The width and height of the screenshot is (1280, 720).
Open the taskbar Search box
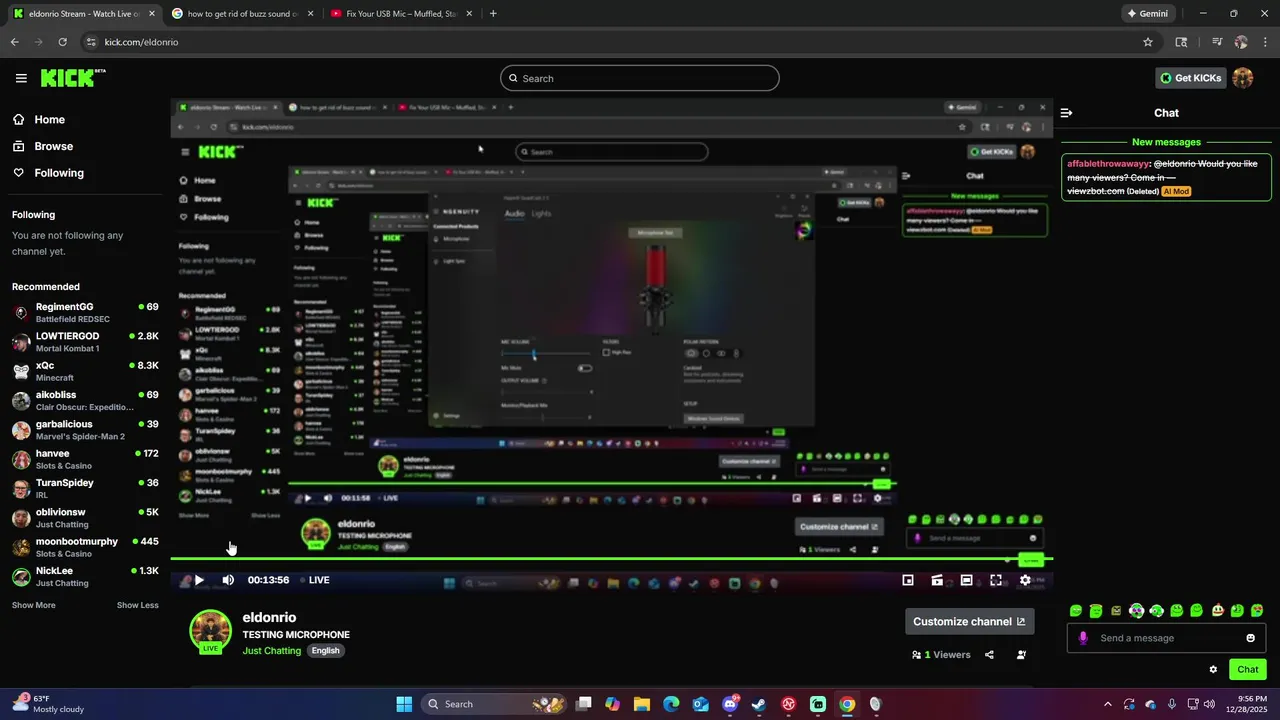[x=493, y=704]
